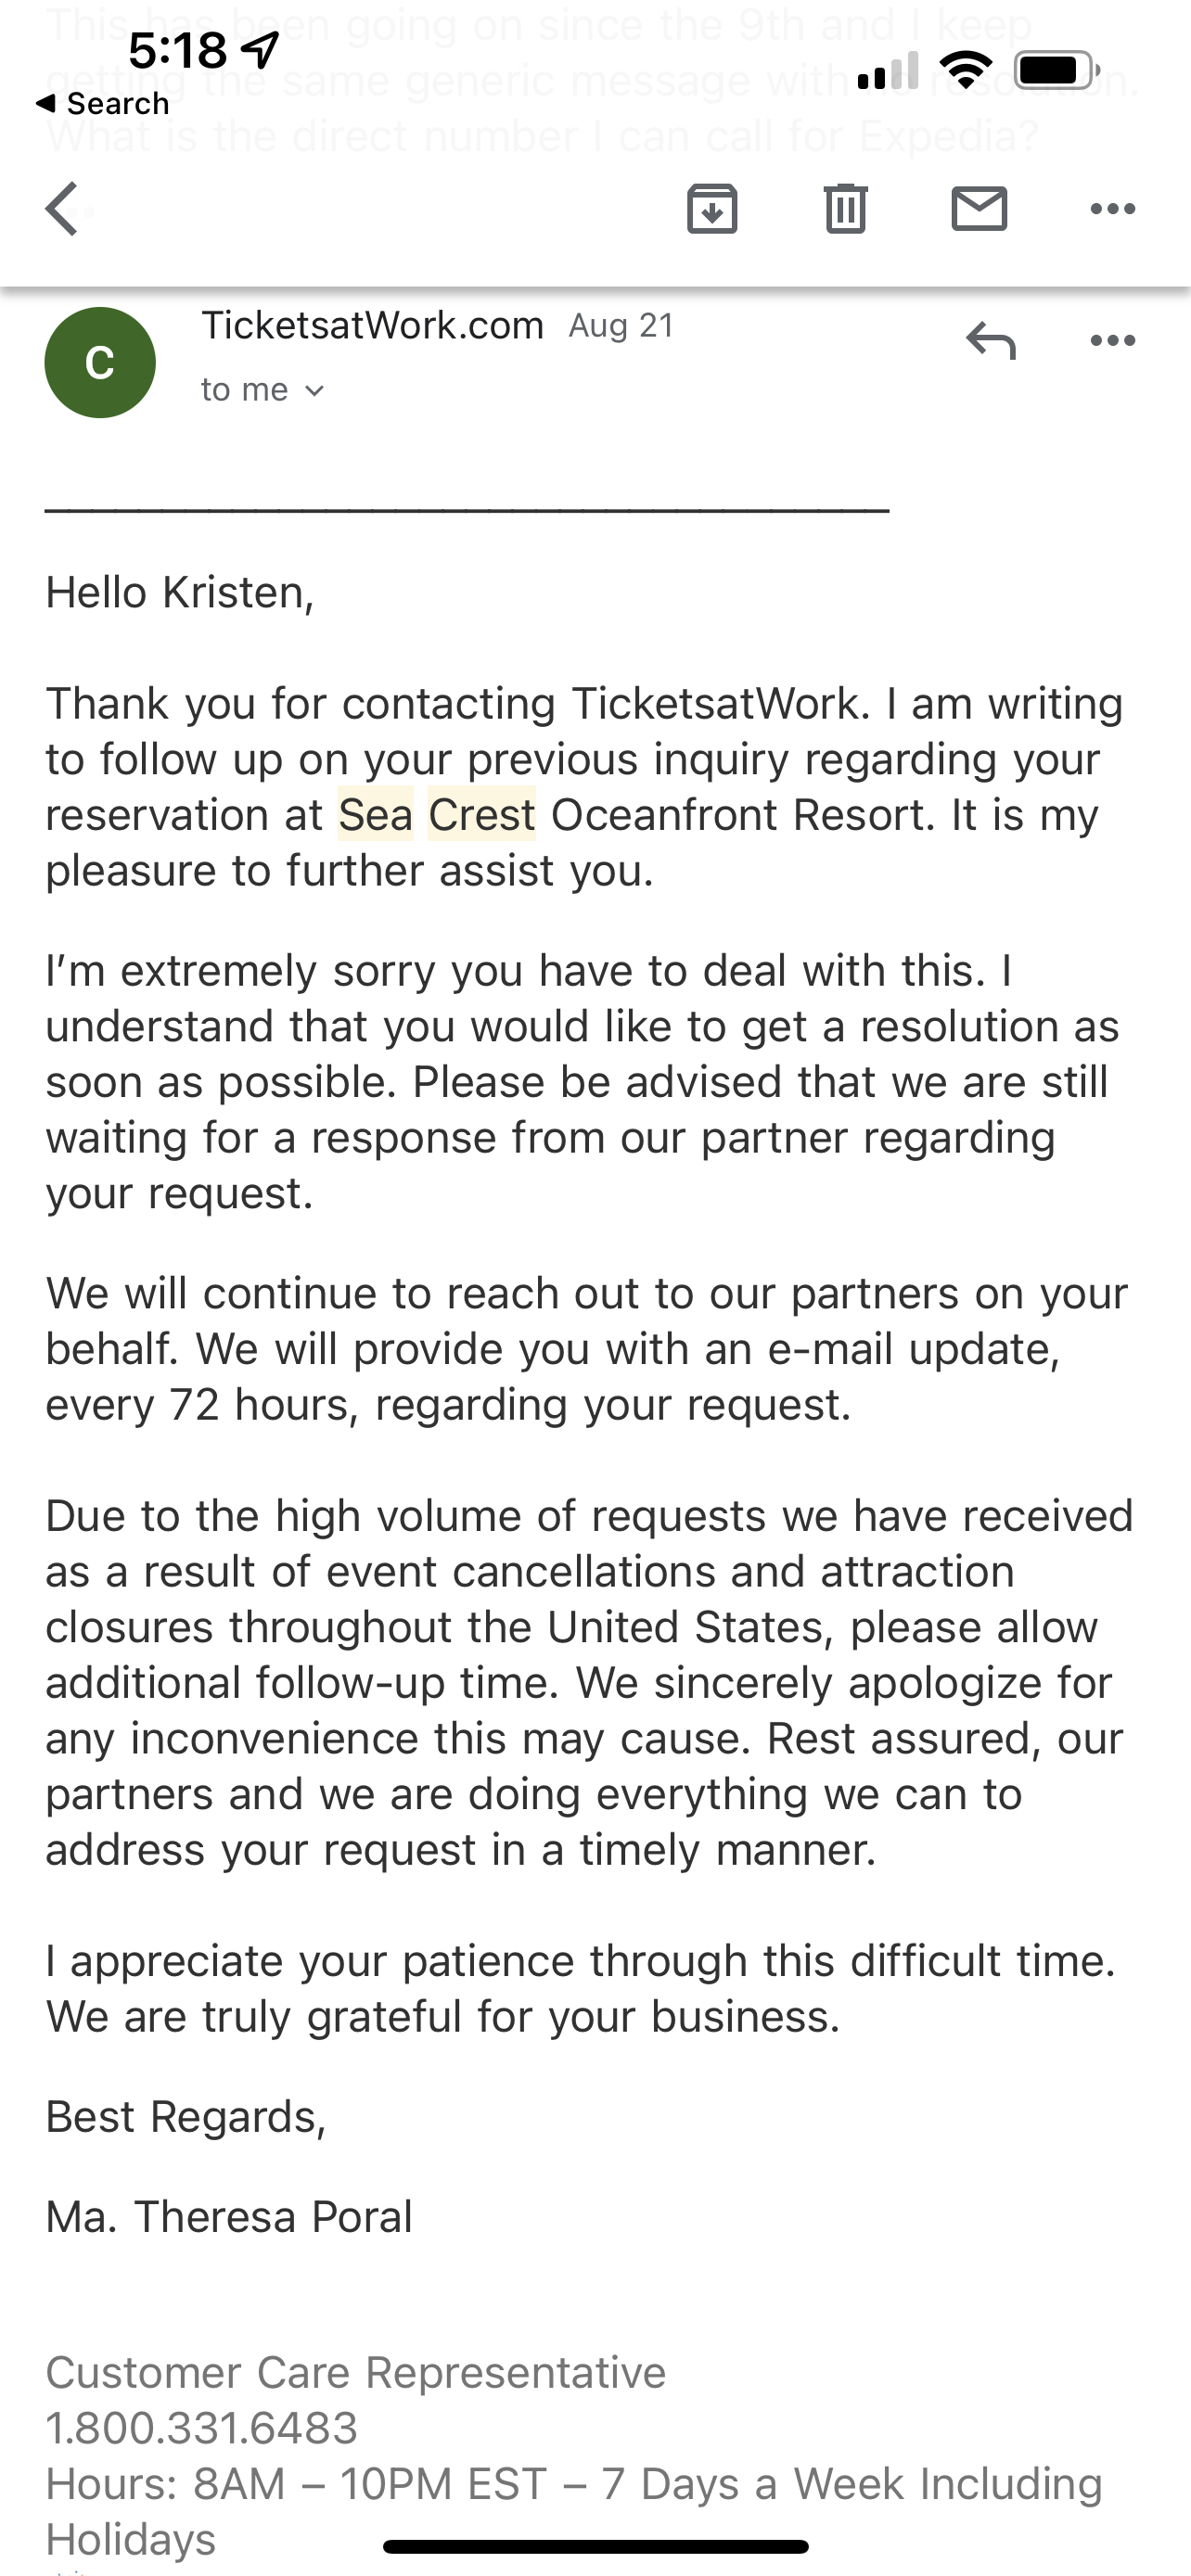Screen dimensions: 1191x2576
Task: Tap highlighted word 'Crest' in email
Action: (x=481, y=815)
